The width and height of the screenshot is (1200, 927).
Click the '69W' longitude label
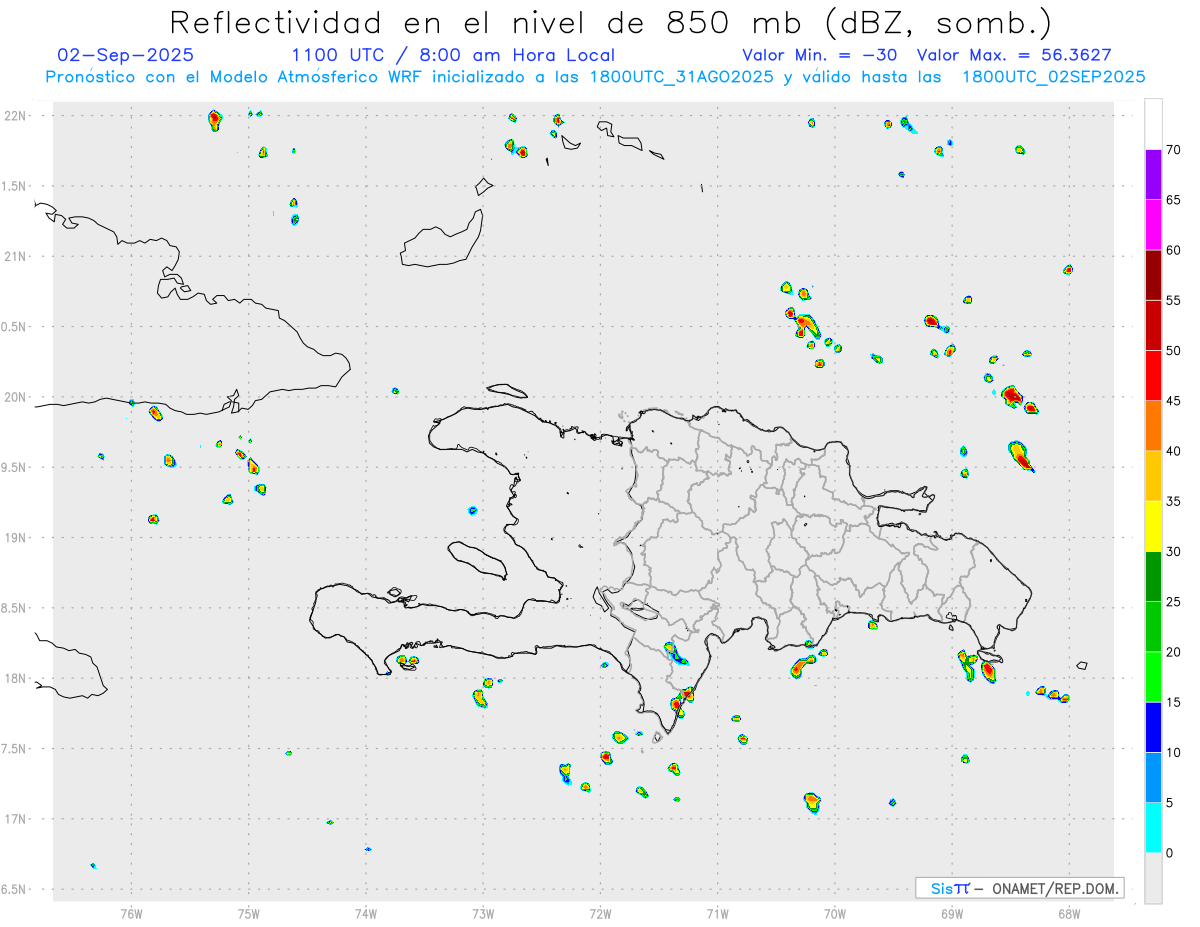coord(952,913)
